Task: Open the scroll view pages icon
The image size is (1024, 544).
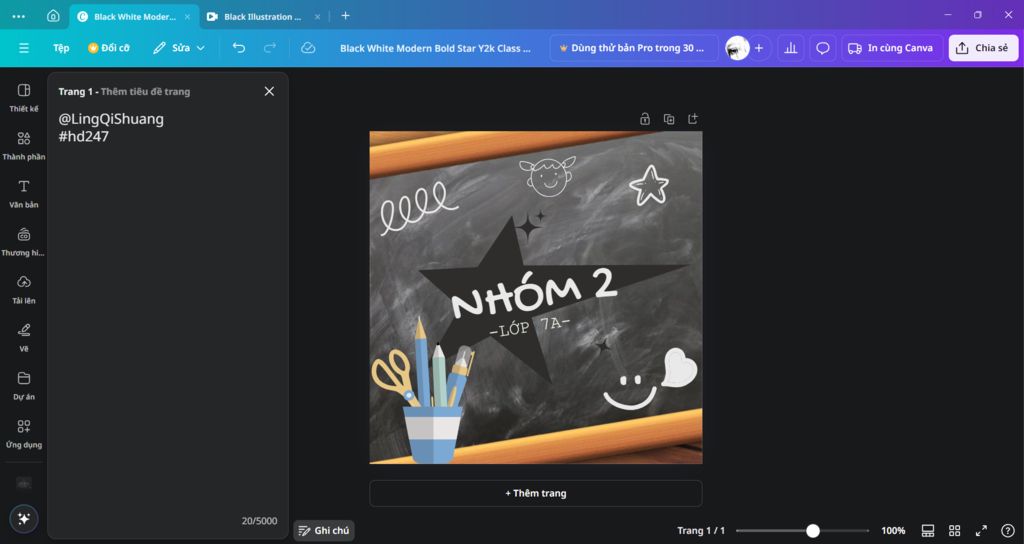Action: [927, 530]
